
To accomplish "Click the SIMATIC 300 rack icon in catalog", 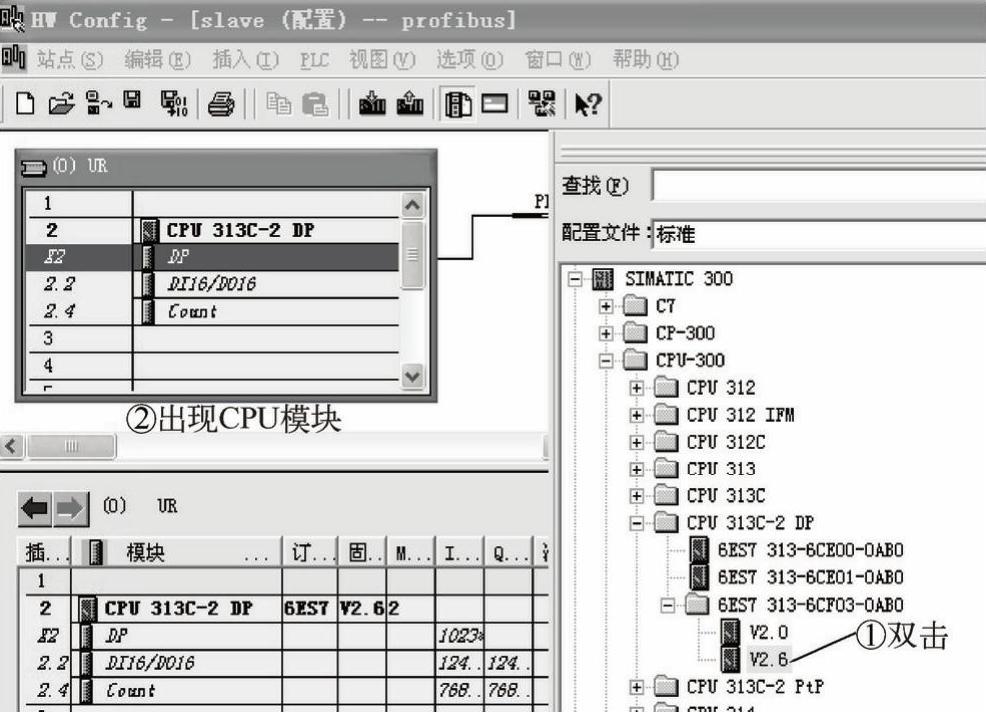I will click(x=603, y=279).
